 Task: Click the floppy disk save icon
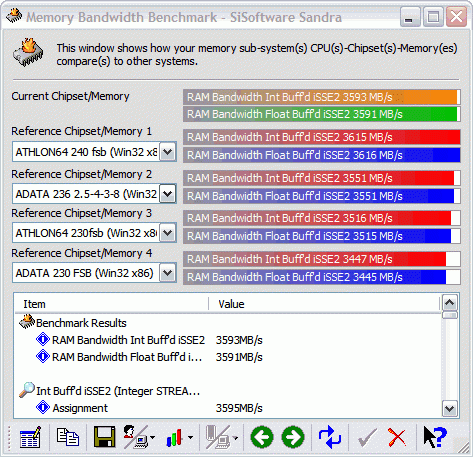point(105,437)
